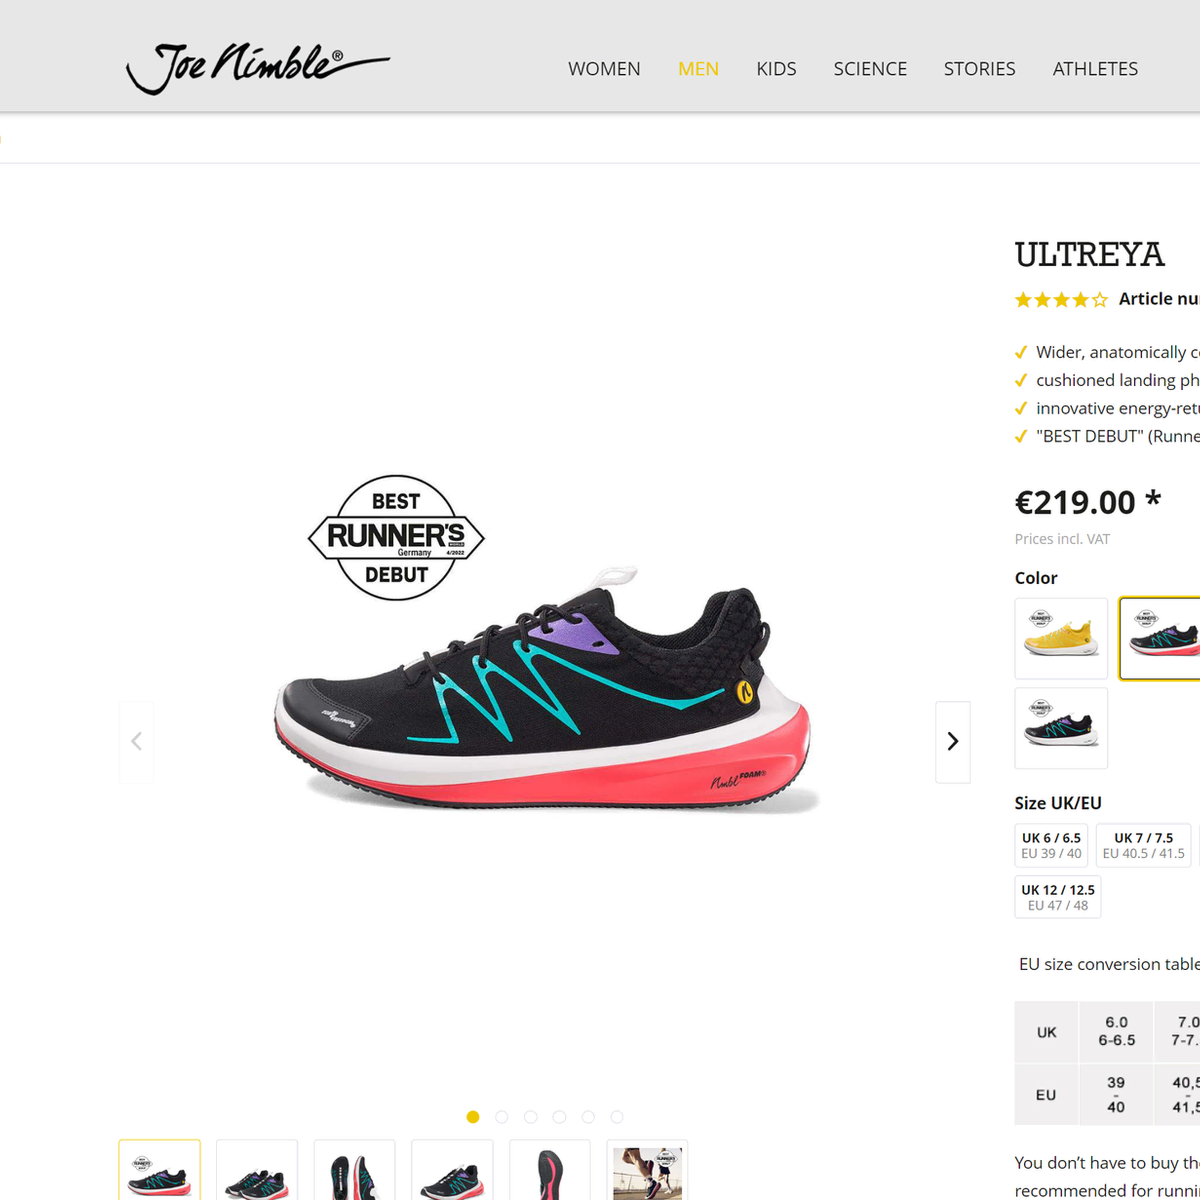Open the sole view thumbnail
This screenshot has width=1200, height=1200.
pos(550,1170)
